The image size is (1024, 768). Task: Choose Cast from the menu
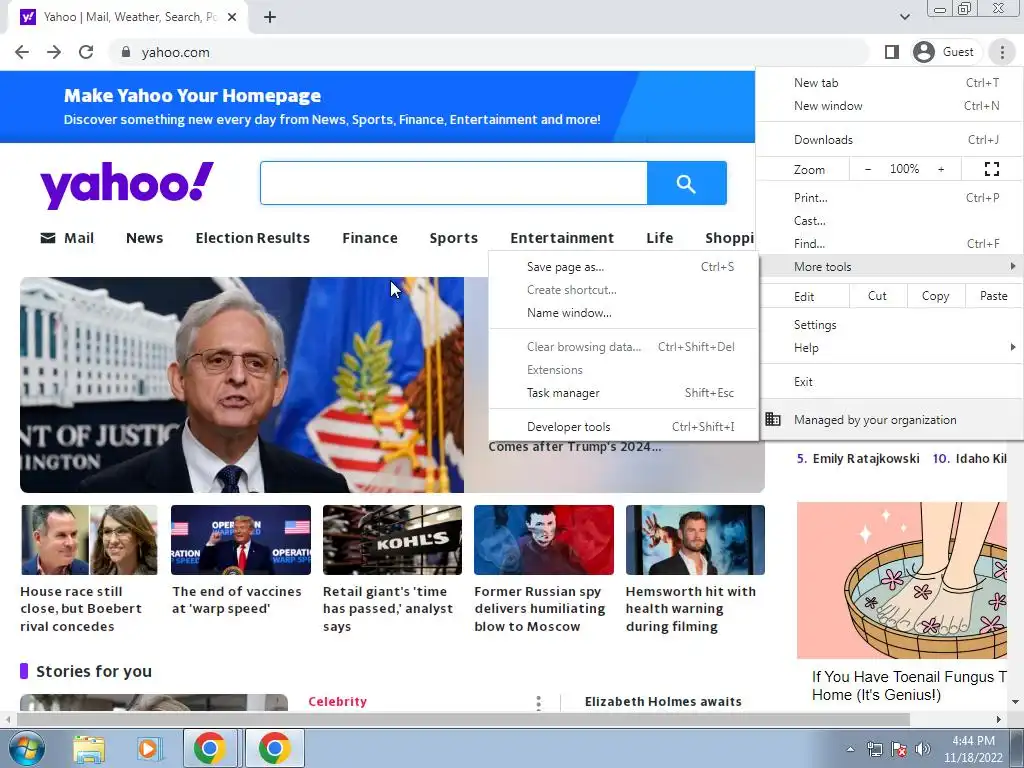[x=889, y=221]
